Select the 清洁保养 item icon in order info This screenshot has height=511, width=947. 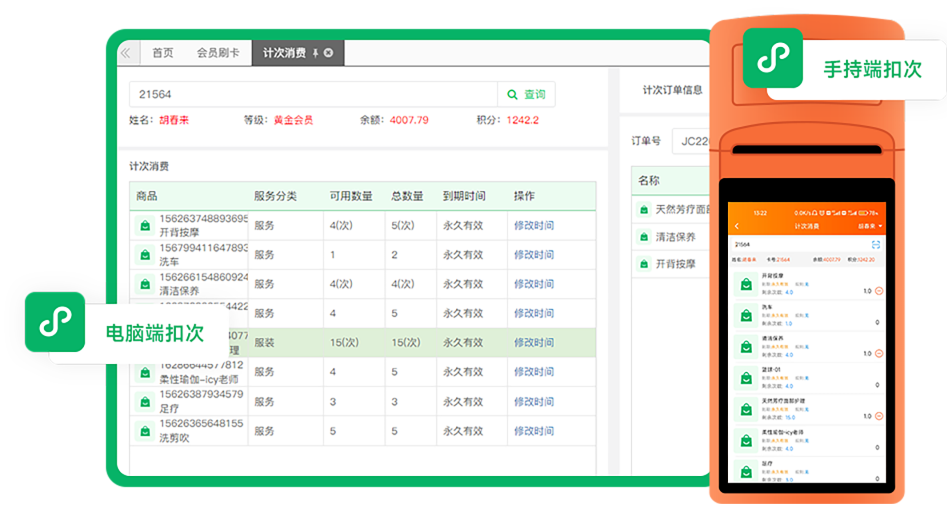643,237
